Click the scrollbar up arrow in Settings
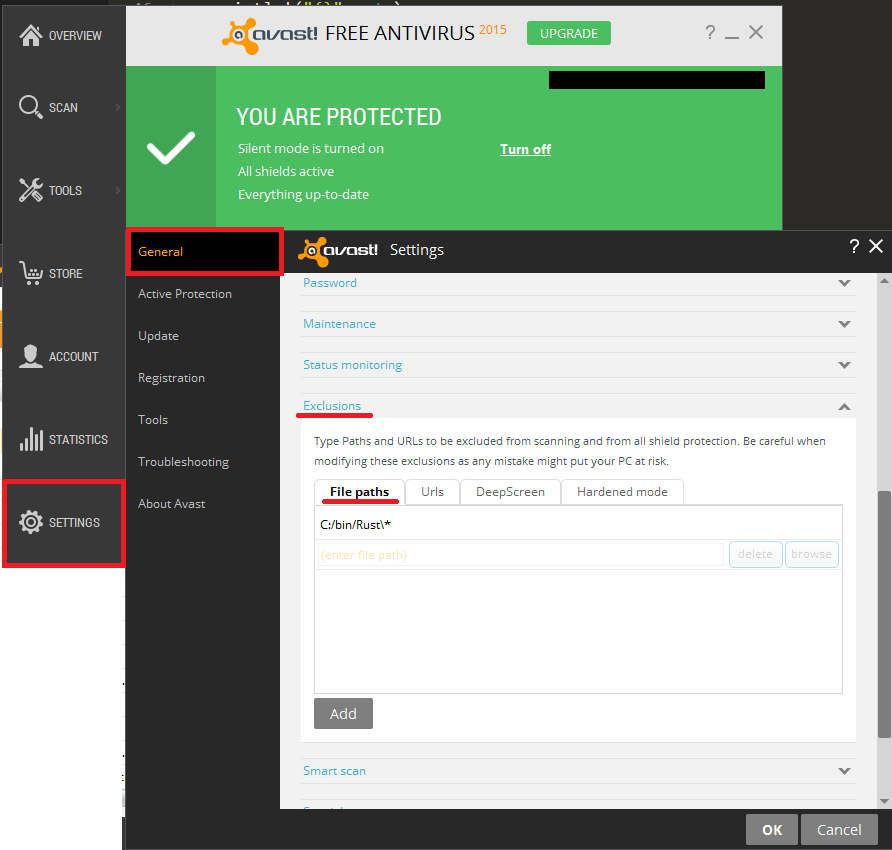This screenshot has width=892, height=850. (884, 280)
